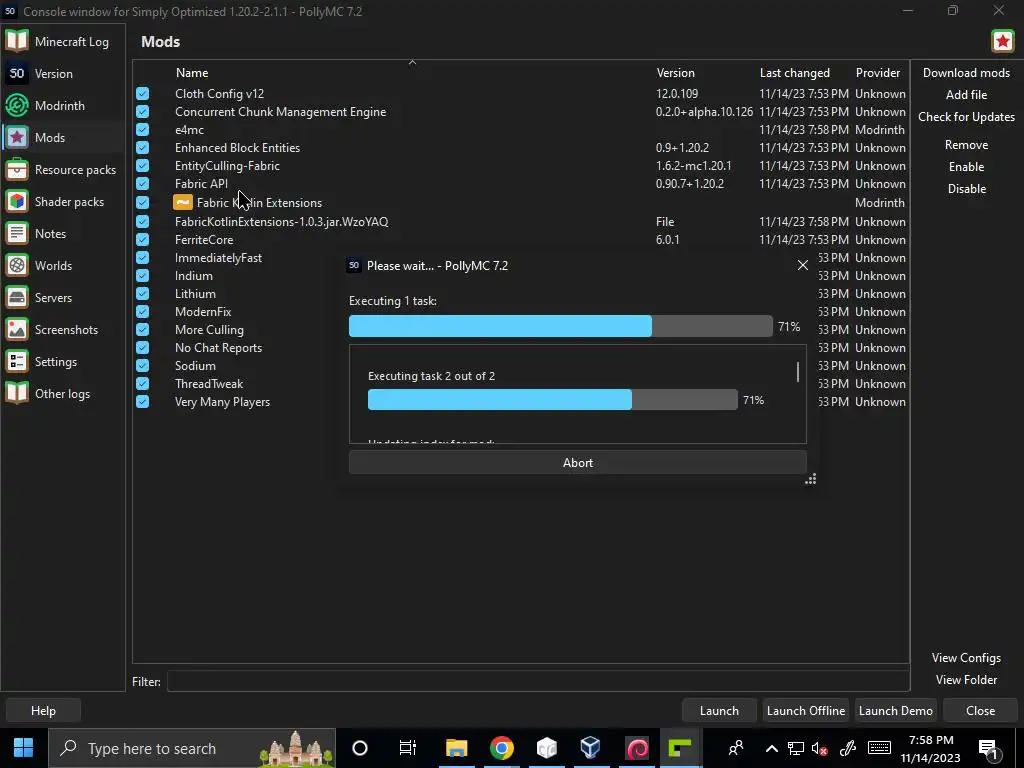This screenshot has width=1024, height=768.
Task: Open the Resource packs icon
Action: click(x=17, y=169)
